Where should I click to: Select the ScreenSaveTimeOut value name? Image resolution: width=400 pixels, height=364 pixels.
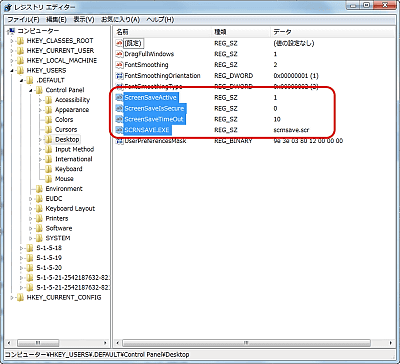(x=154, y=119)
